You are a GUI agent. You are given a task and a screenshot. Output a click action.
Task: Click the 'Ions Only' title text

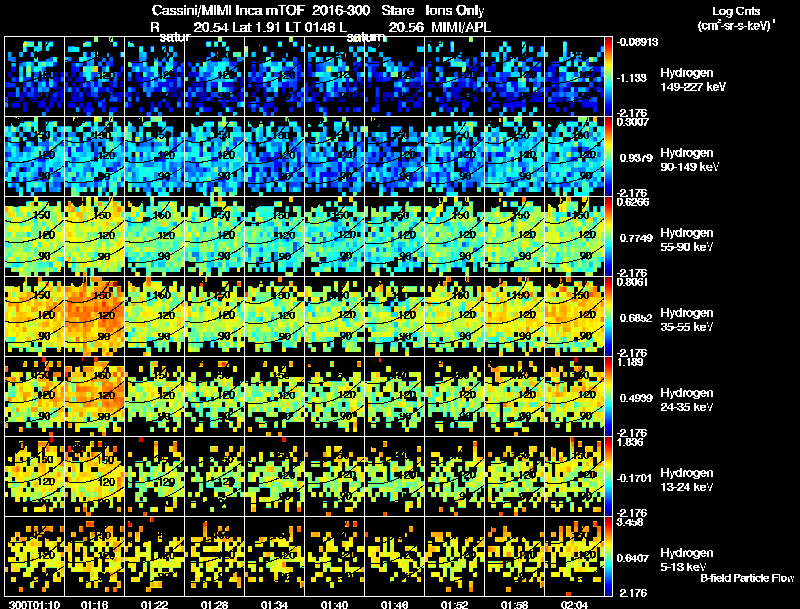click(455, 11)
